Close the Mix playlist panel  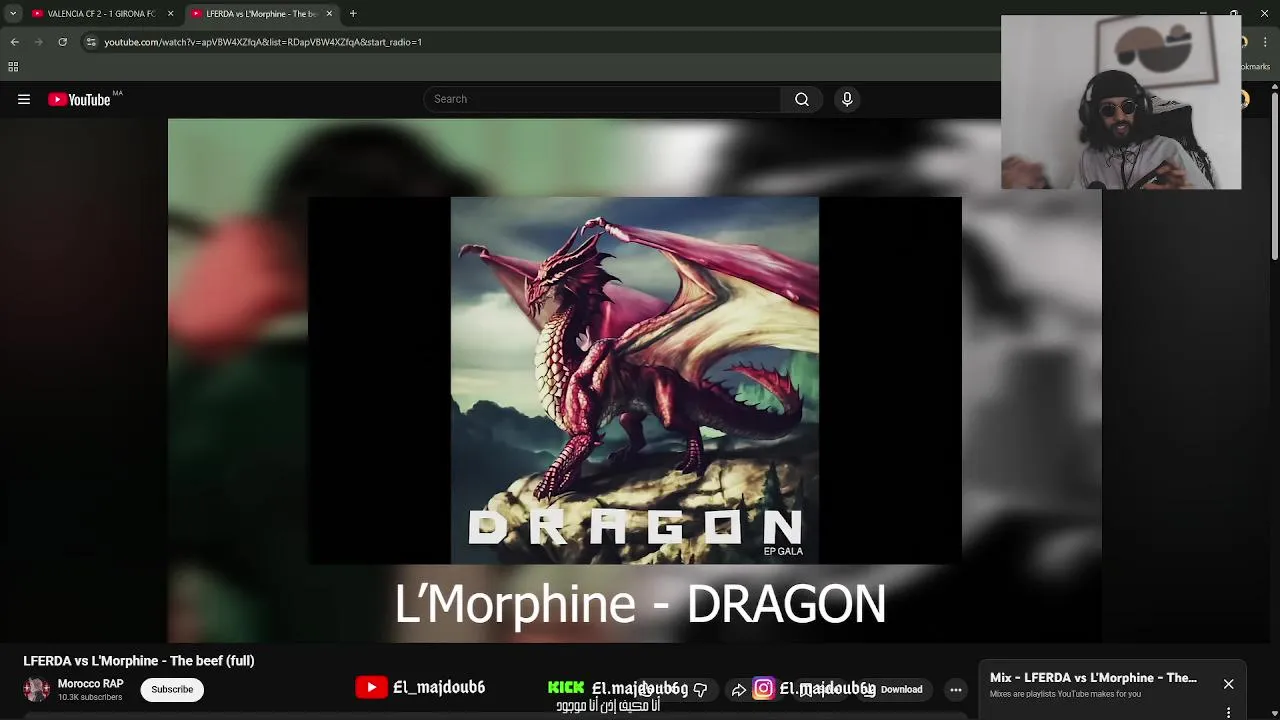pos(1228,684)
